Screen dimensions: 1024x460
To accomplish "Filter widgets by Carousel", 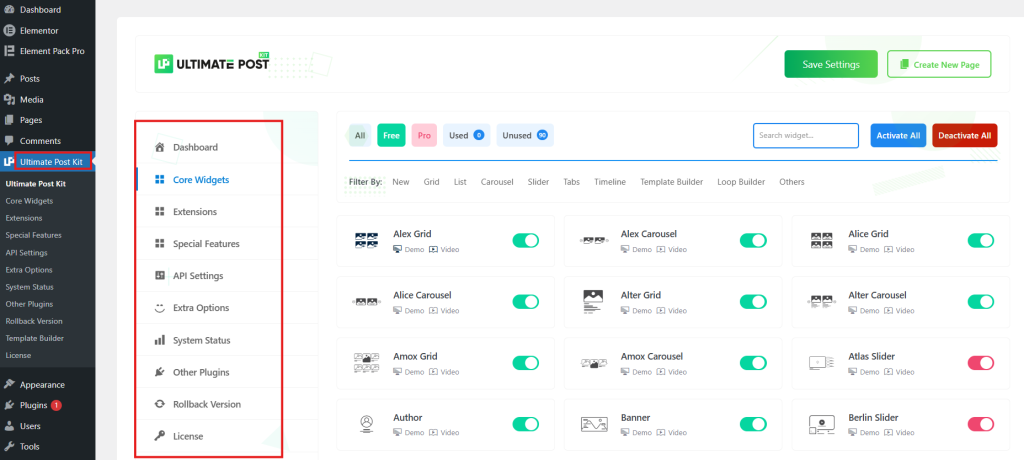I will 497,182.
